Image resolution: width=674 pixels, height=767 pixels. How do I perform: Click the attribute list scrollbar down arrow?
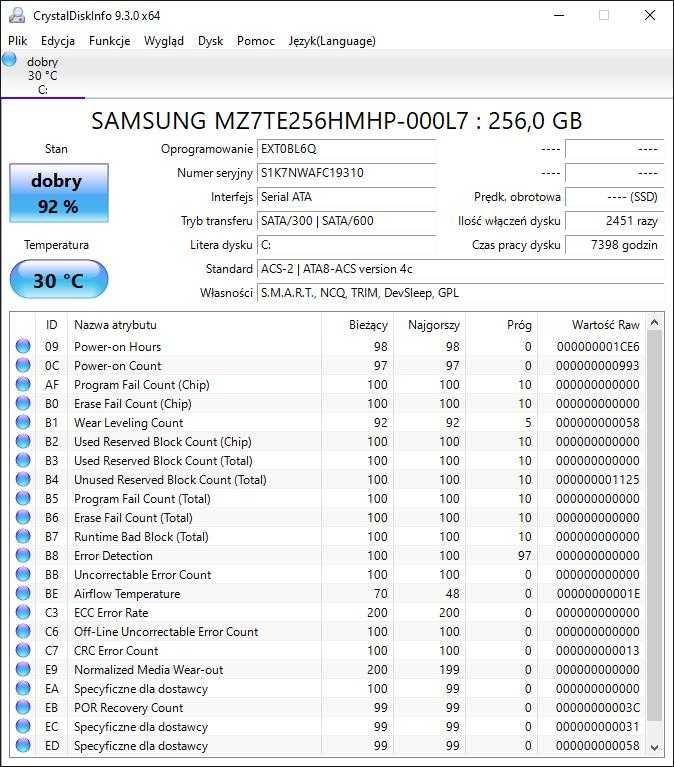(654, 747)
